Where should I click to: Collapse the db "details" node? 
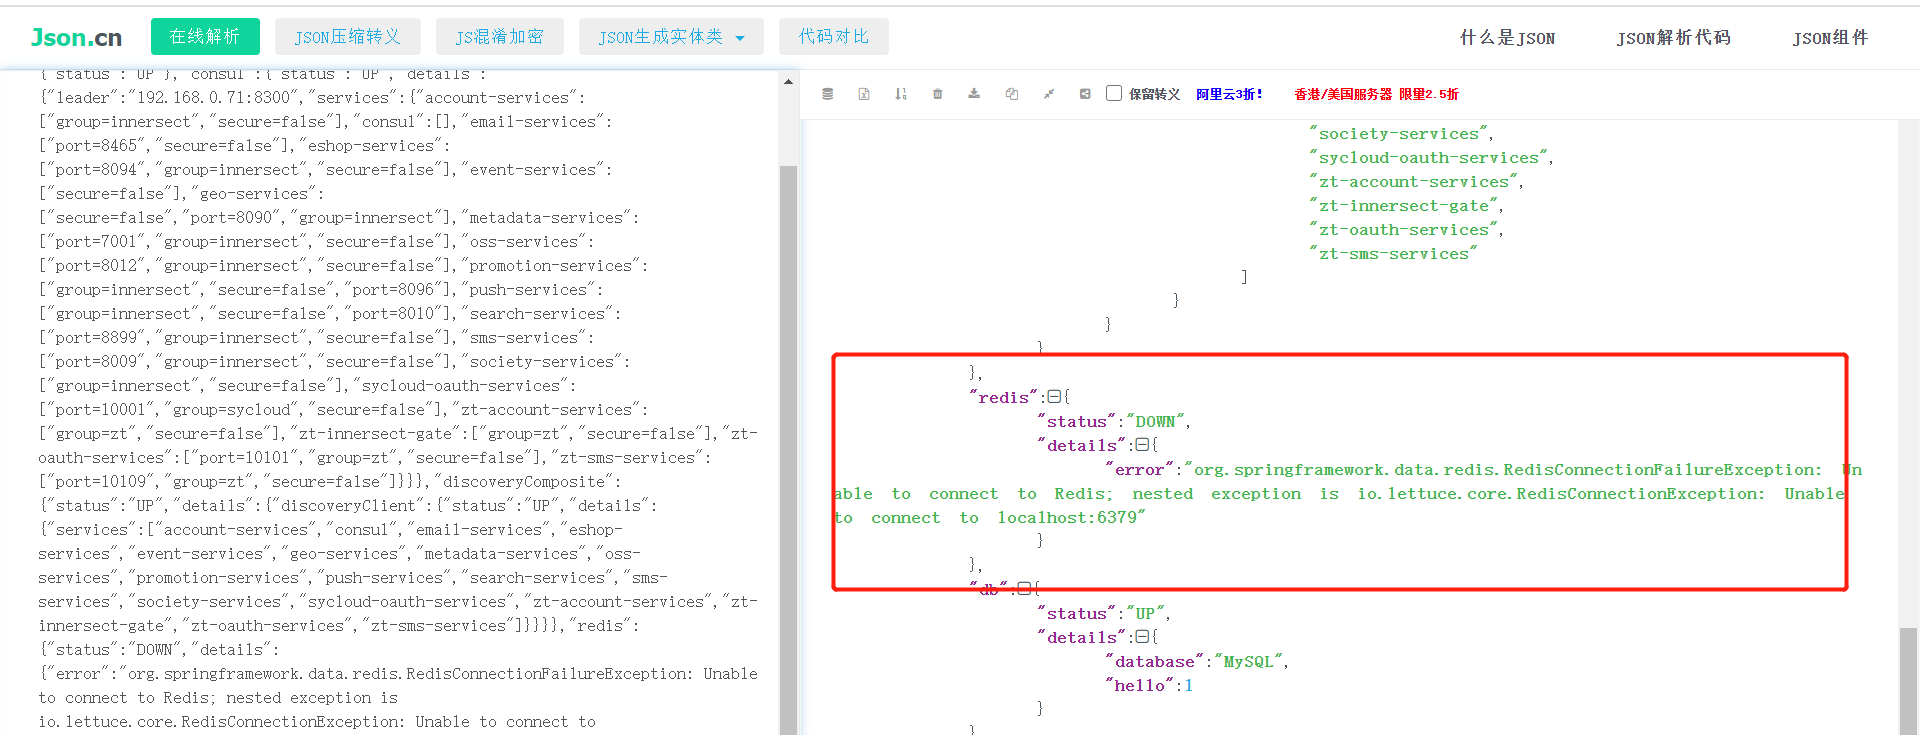click(1142, 637)
